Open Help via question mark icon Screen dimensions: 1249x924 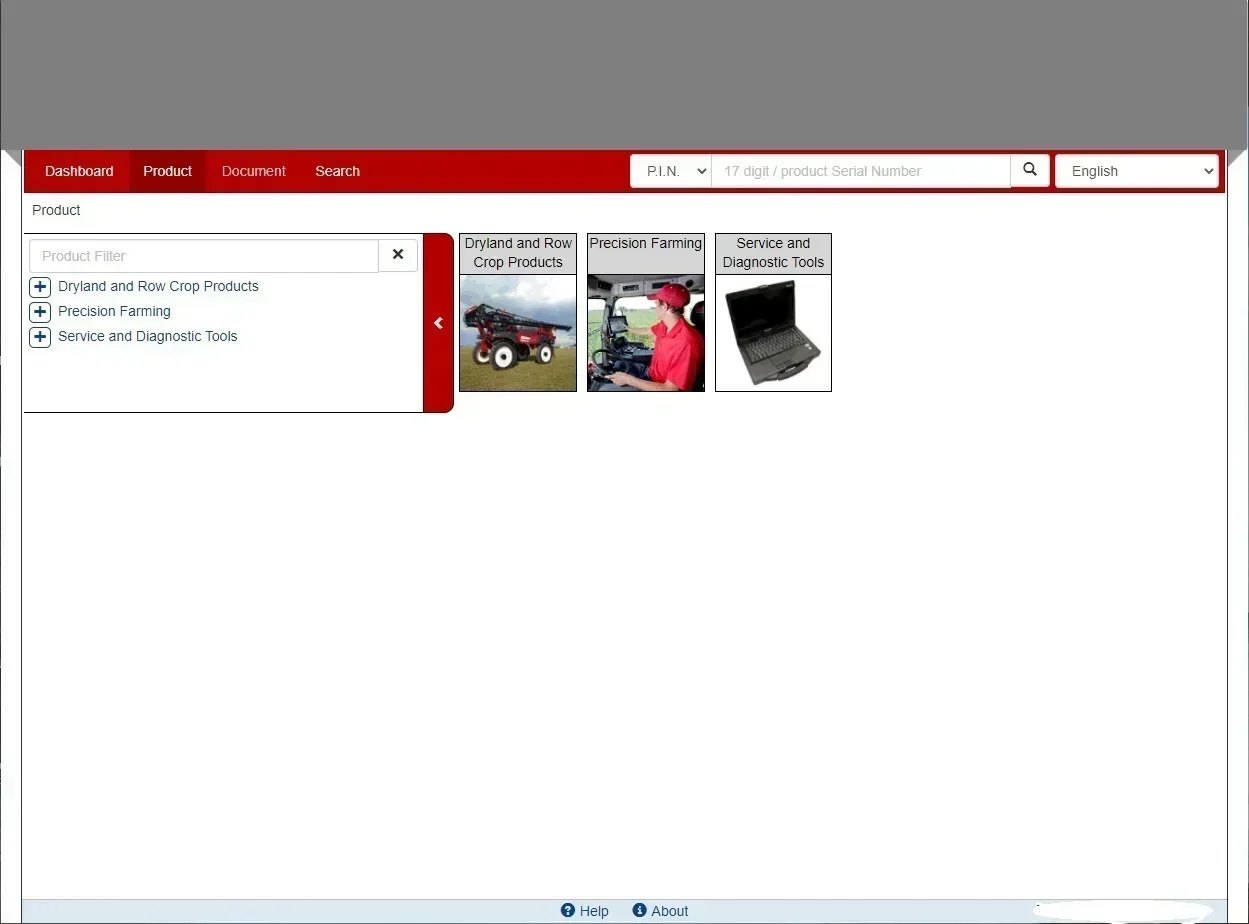point(568,910)
